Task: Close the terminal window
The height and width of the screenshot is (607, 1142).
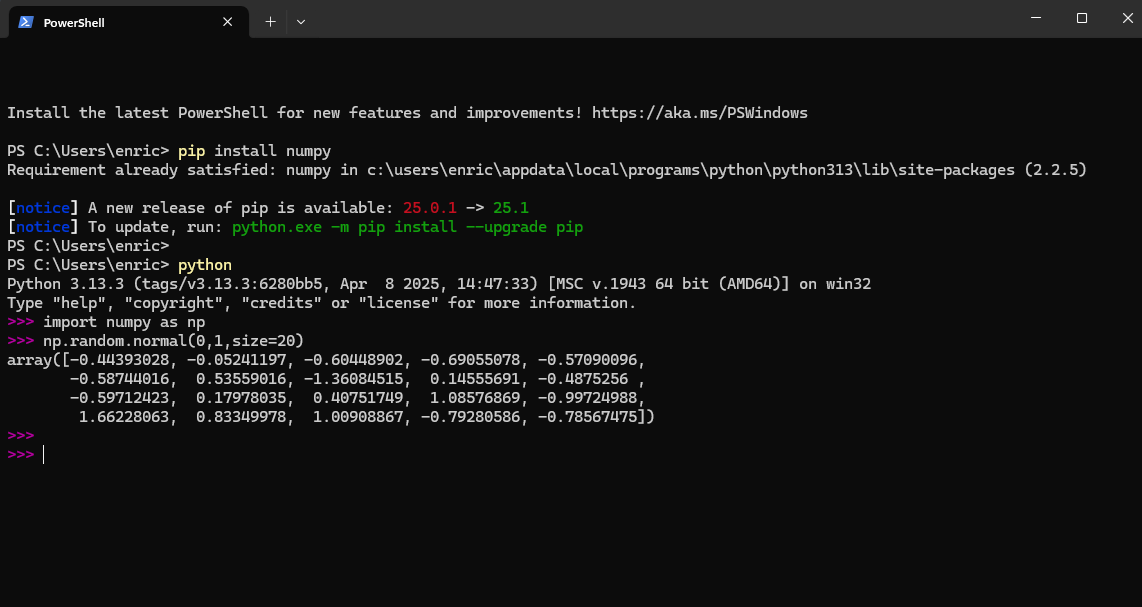Action: (1127, 18)
